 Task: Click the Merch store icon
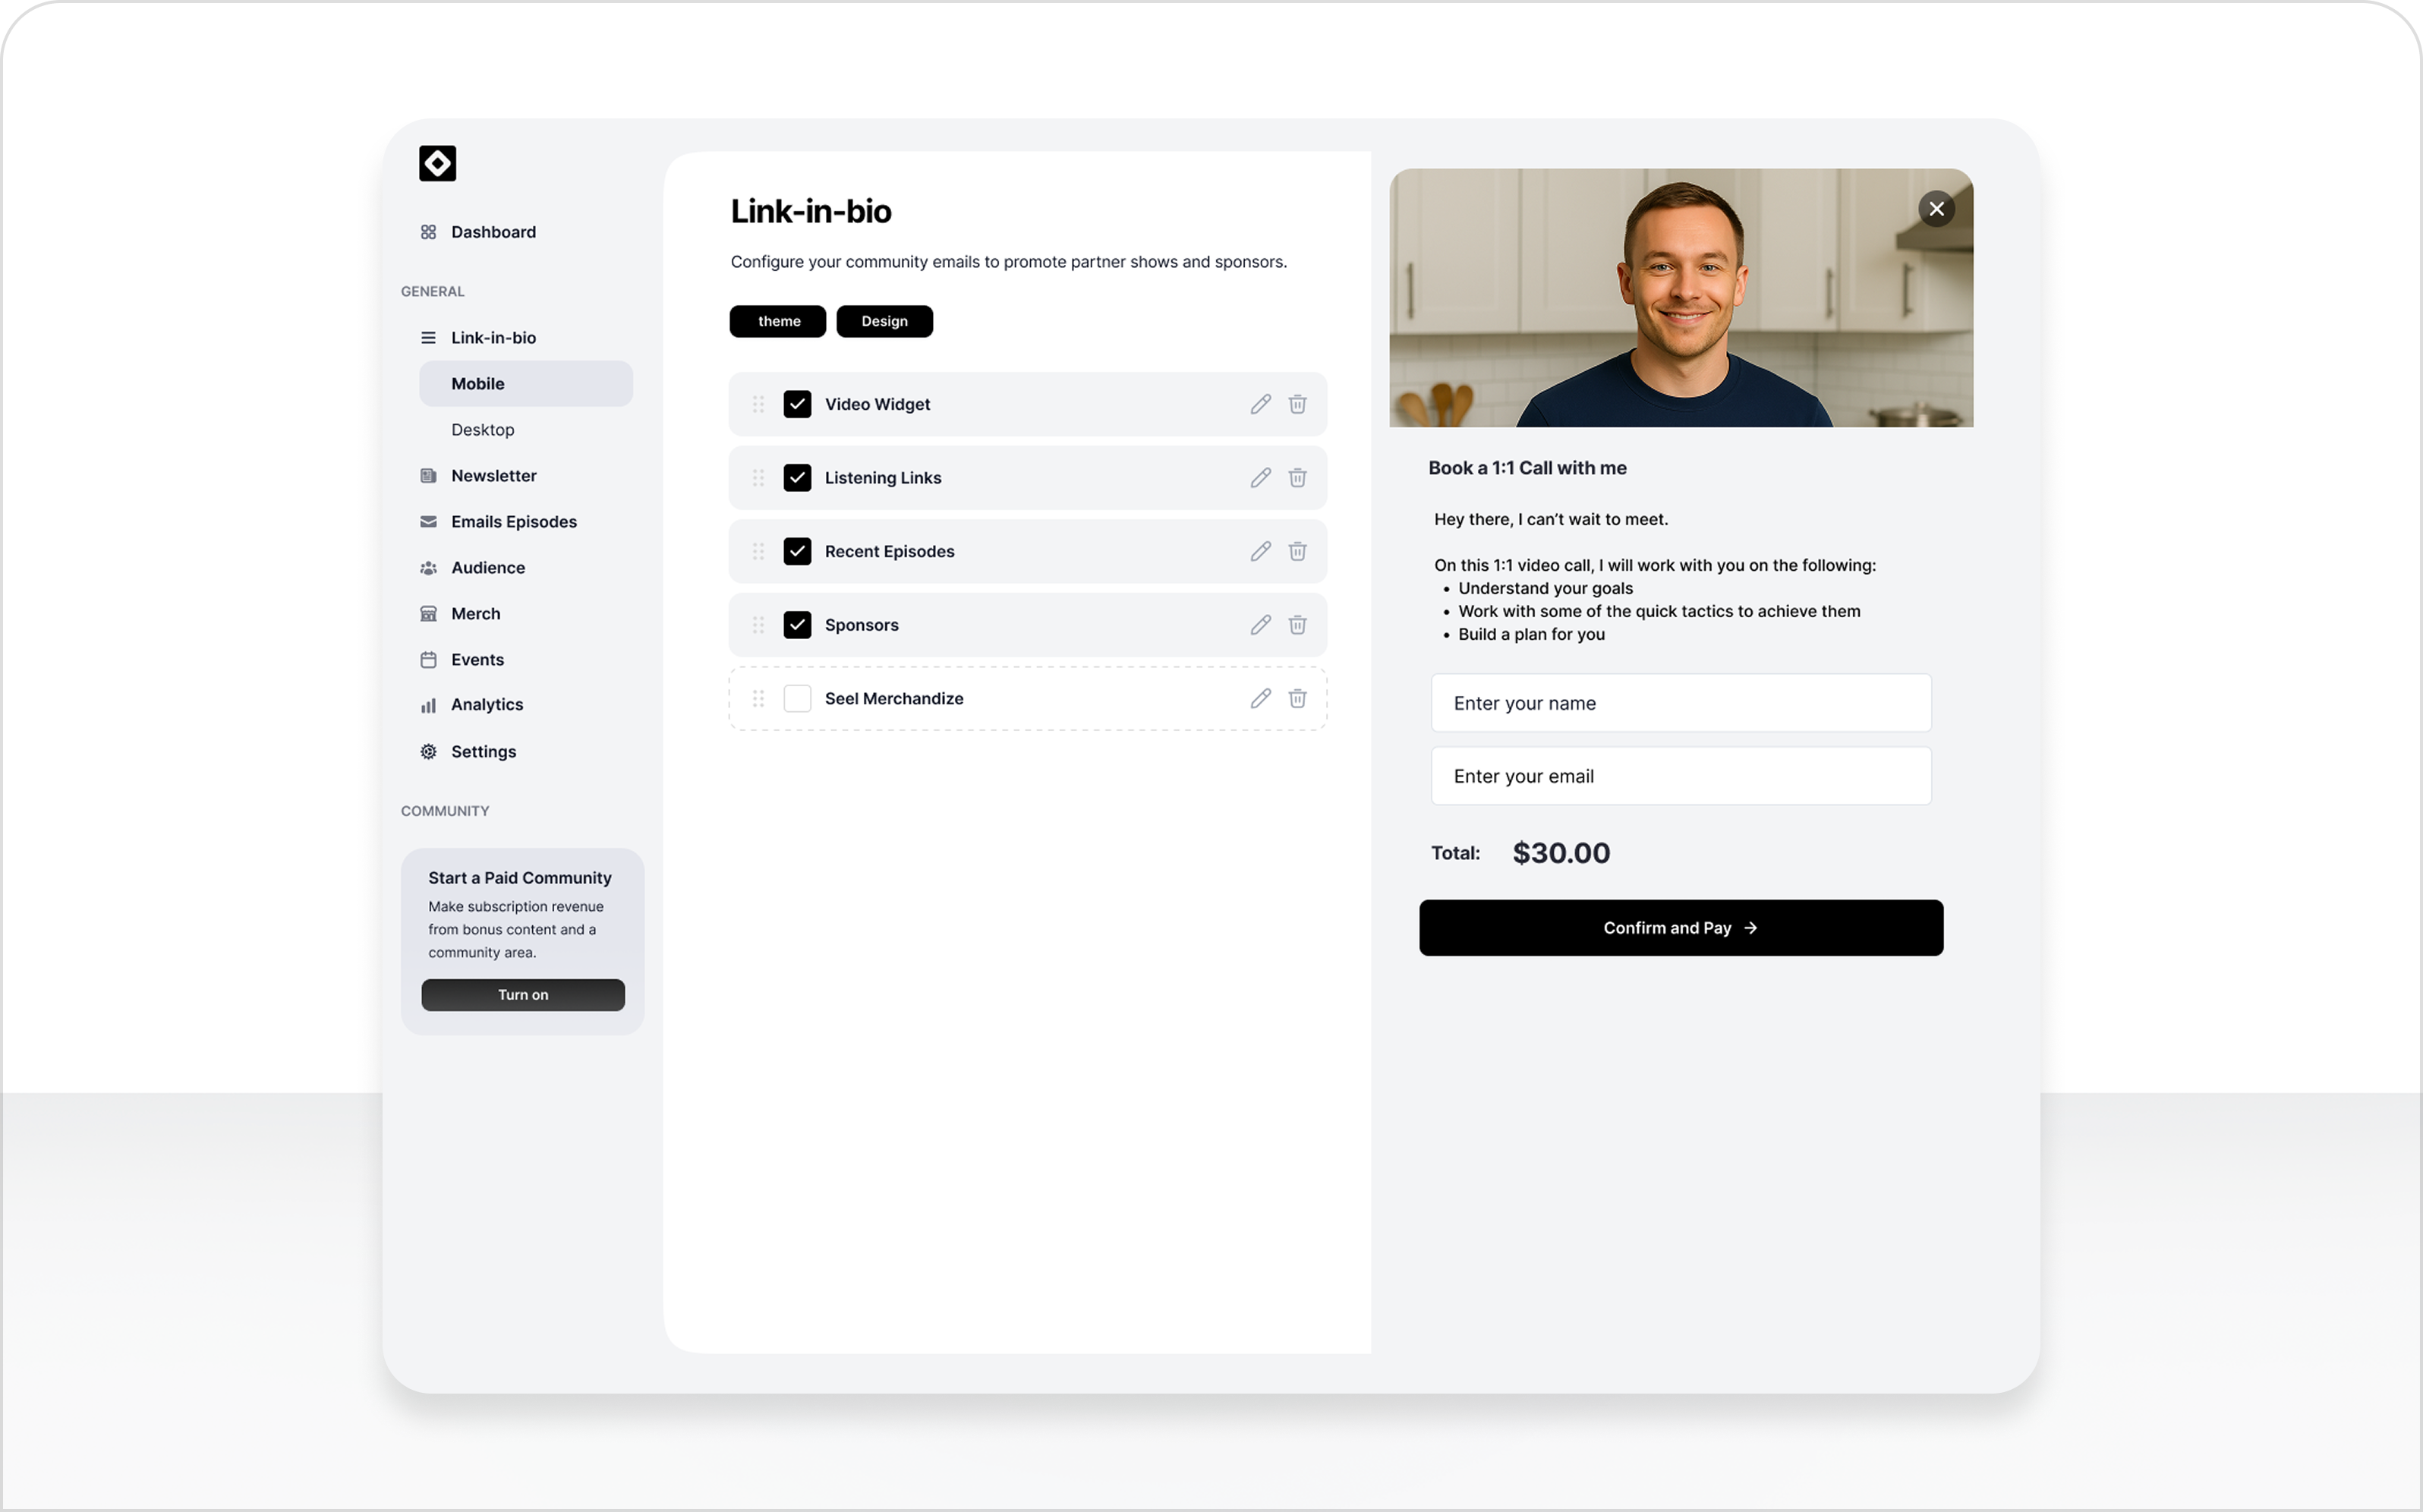[428, 614]
